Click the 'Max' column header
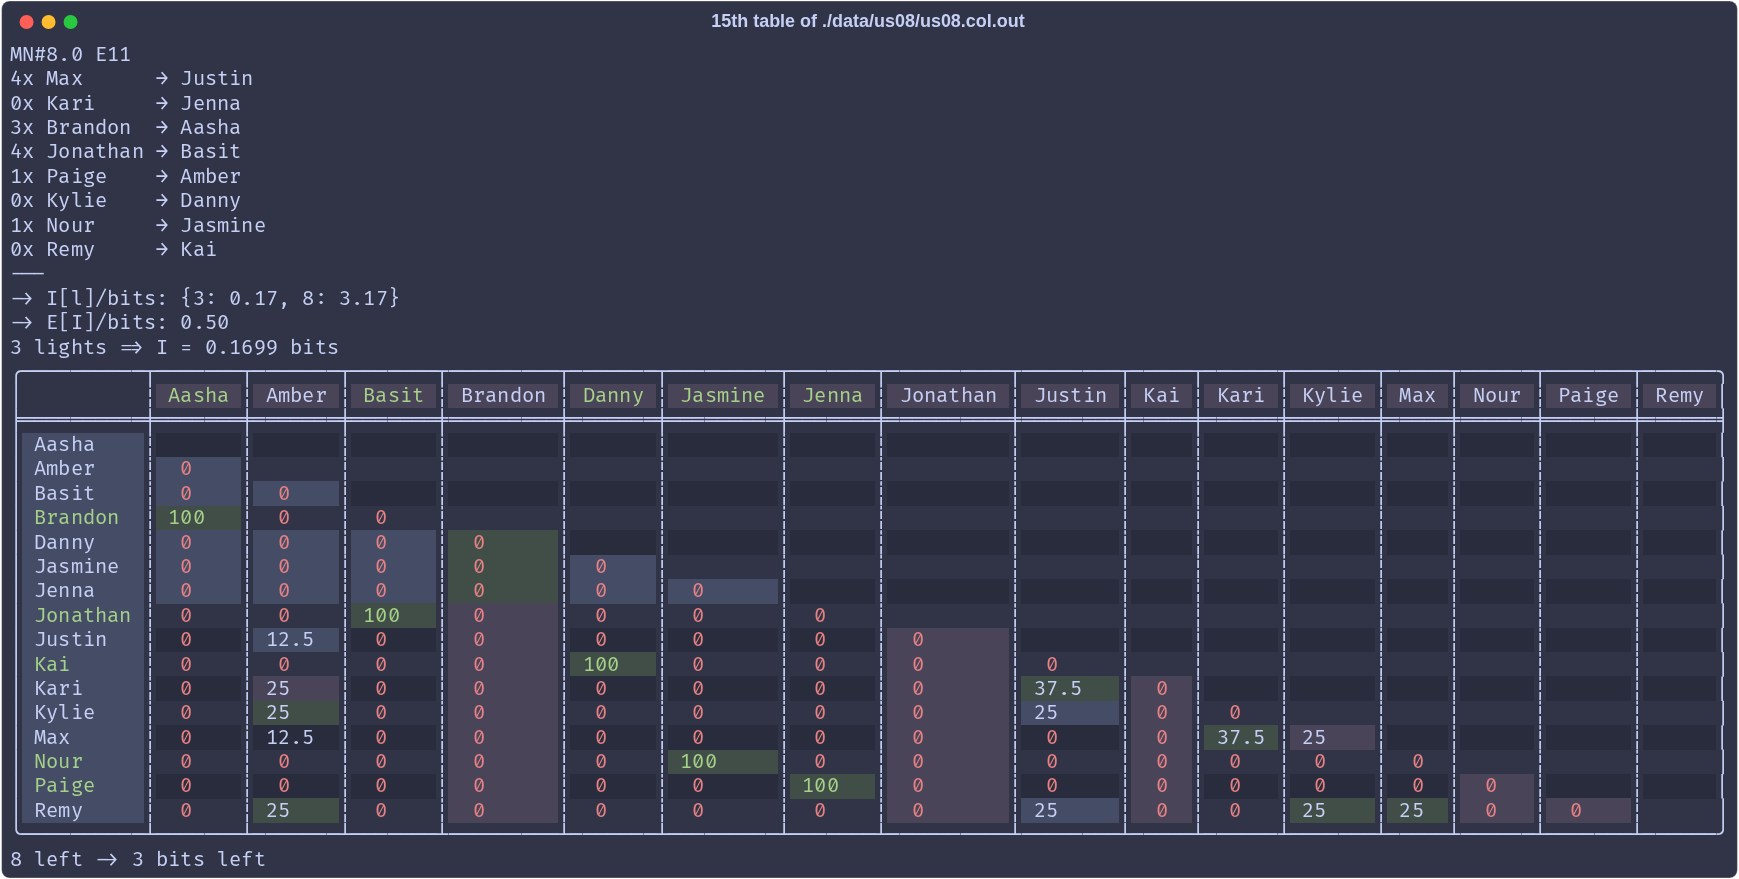This screenshot has width=1739, height=879. pos(1417,395)
